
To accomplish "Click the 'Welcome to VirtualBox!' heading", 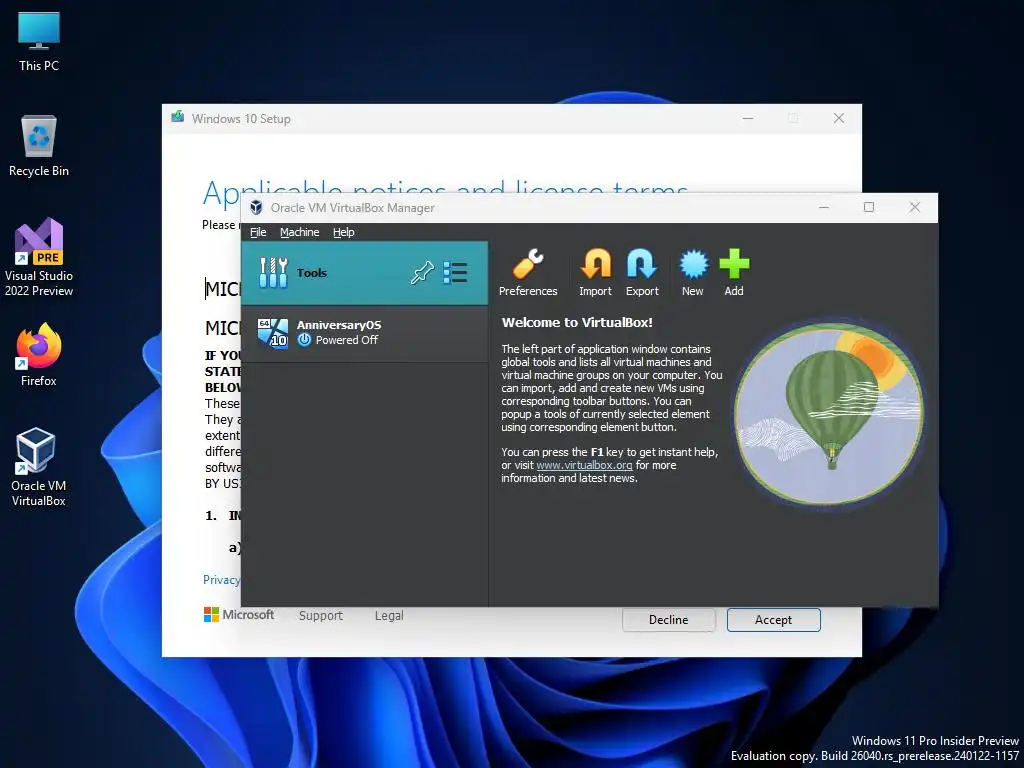I will point(577,323).
